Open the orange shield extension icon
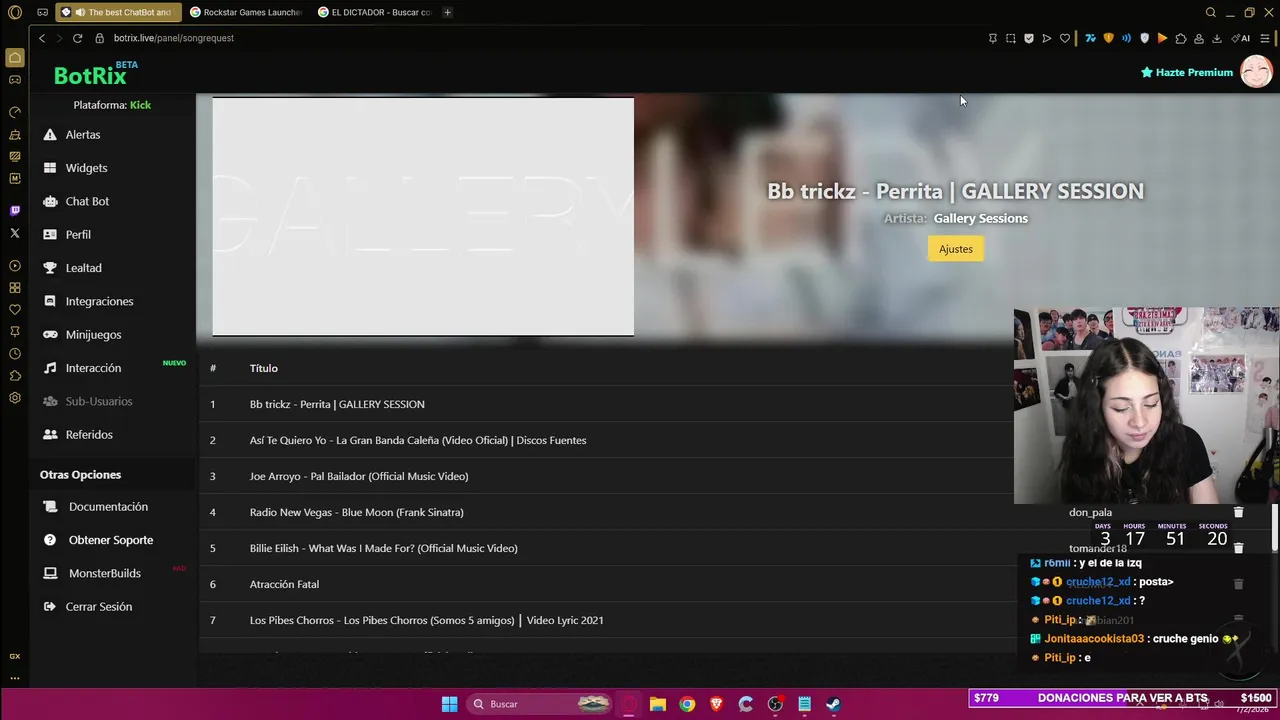Screen dimensions: 1280x720 (x=1108, y=38)
